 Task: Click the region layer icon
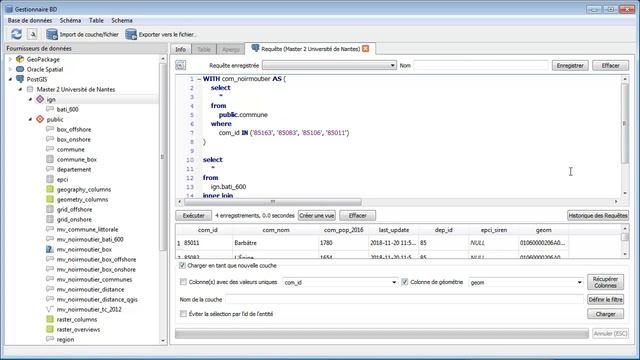(x=50, y=339)
